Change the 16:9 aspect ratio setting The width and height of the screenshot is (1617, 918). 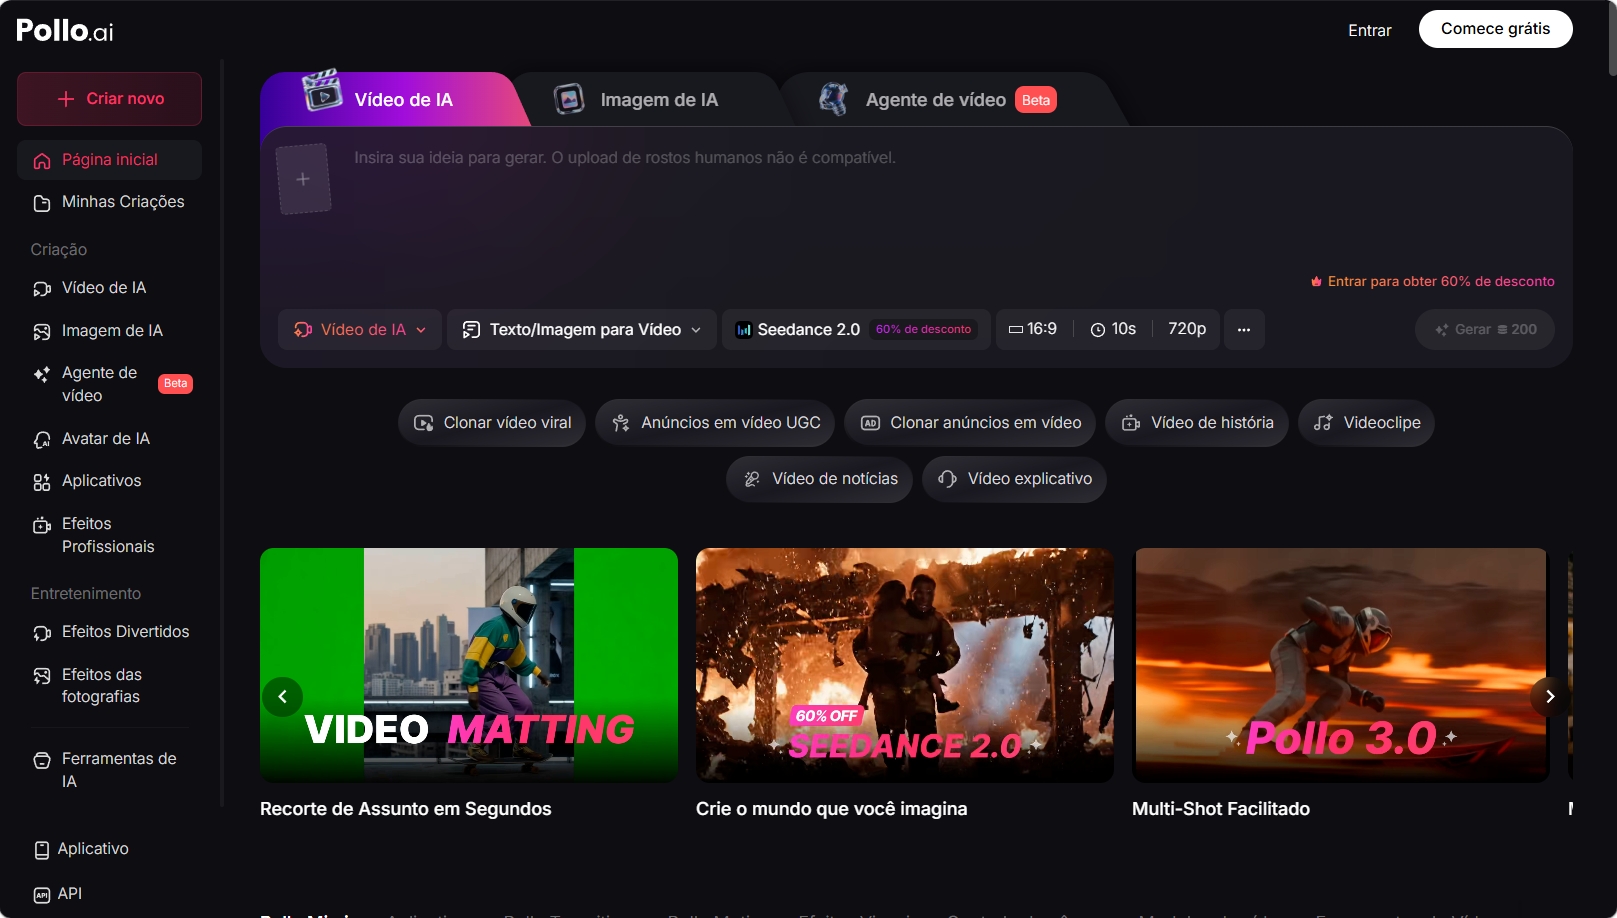pyautogui.click(x=1033, y=329)
